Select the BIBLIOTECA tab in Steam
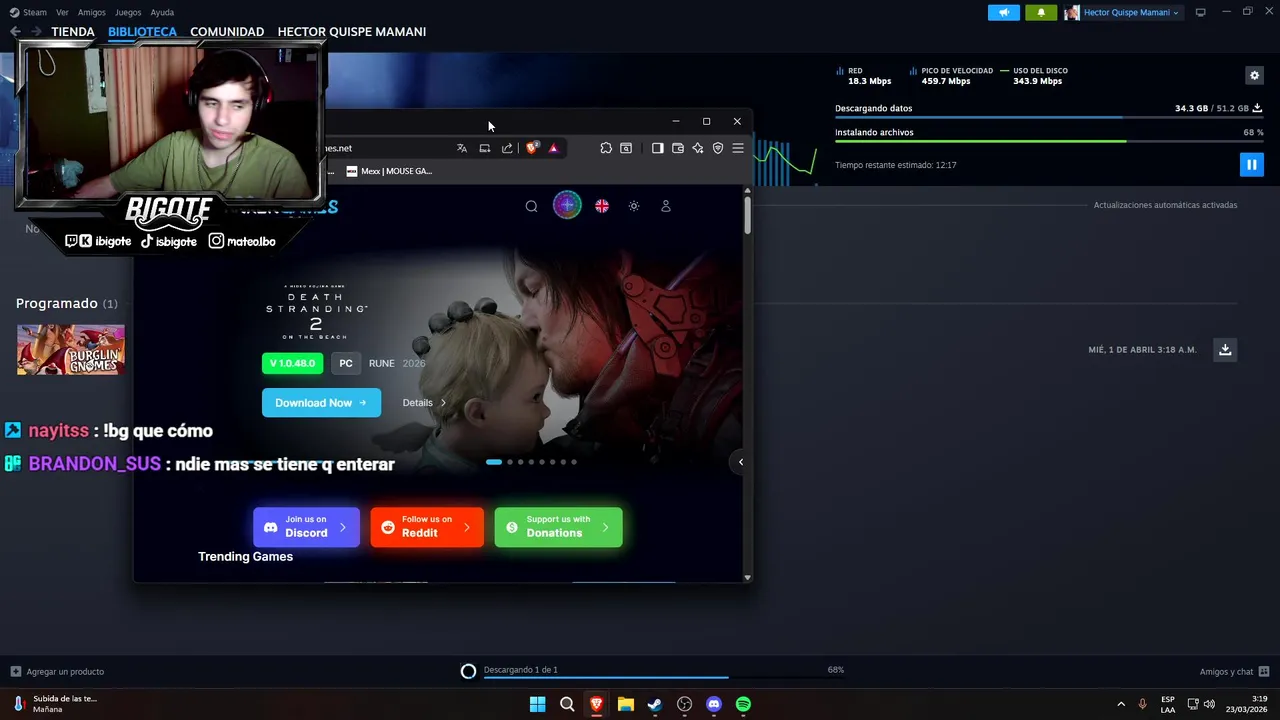Viewport: 1280px width, 720px height. click(142, 32)
